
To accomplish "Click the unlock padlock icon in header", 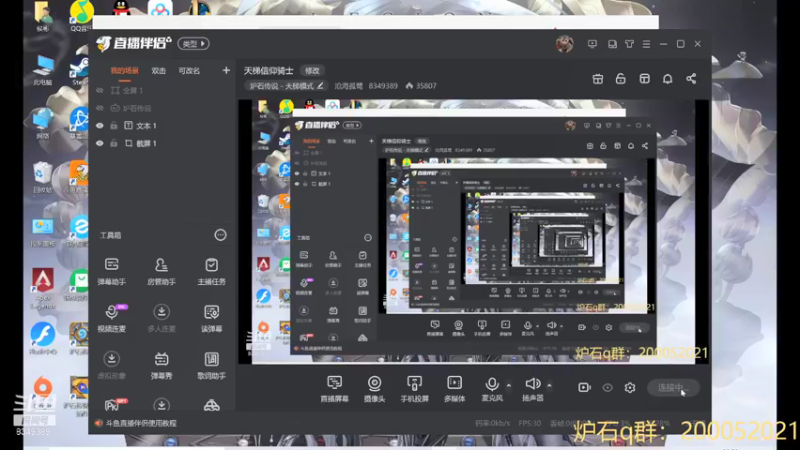I will [620, 79].
